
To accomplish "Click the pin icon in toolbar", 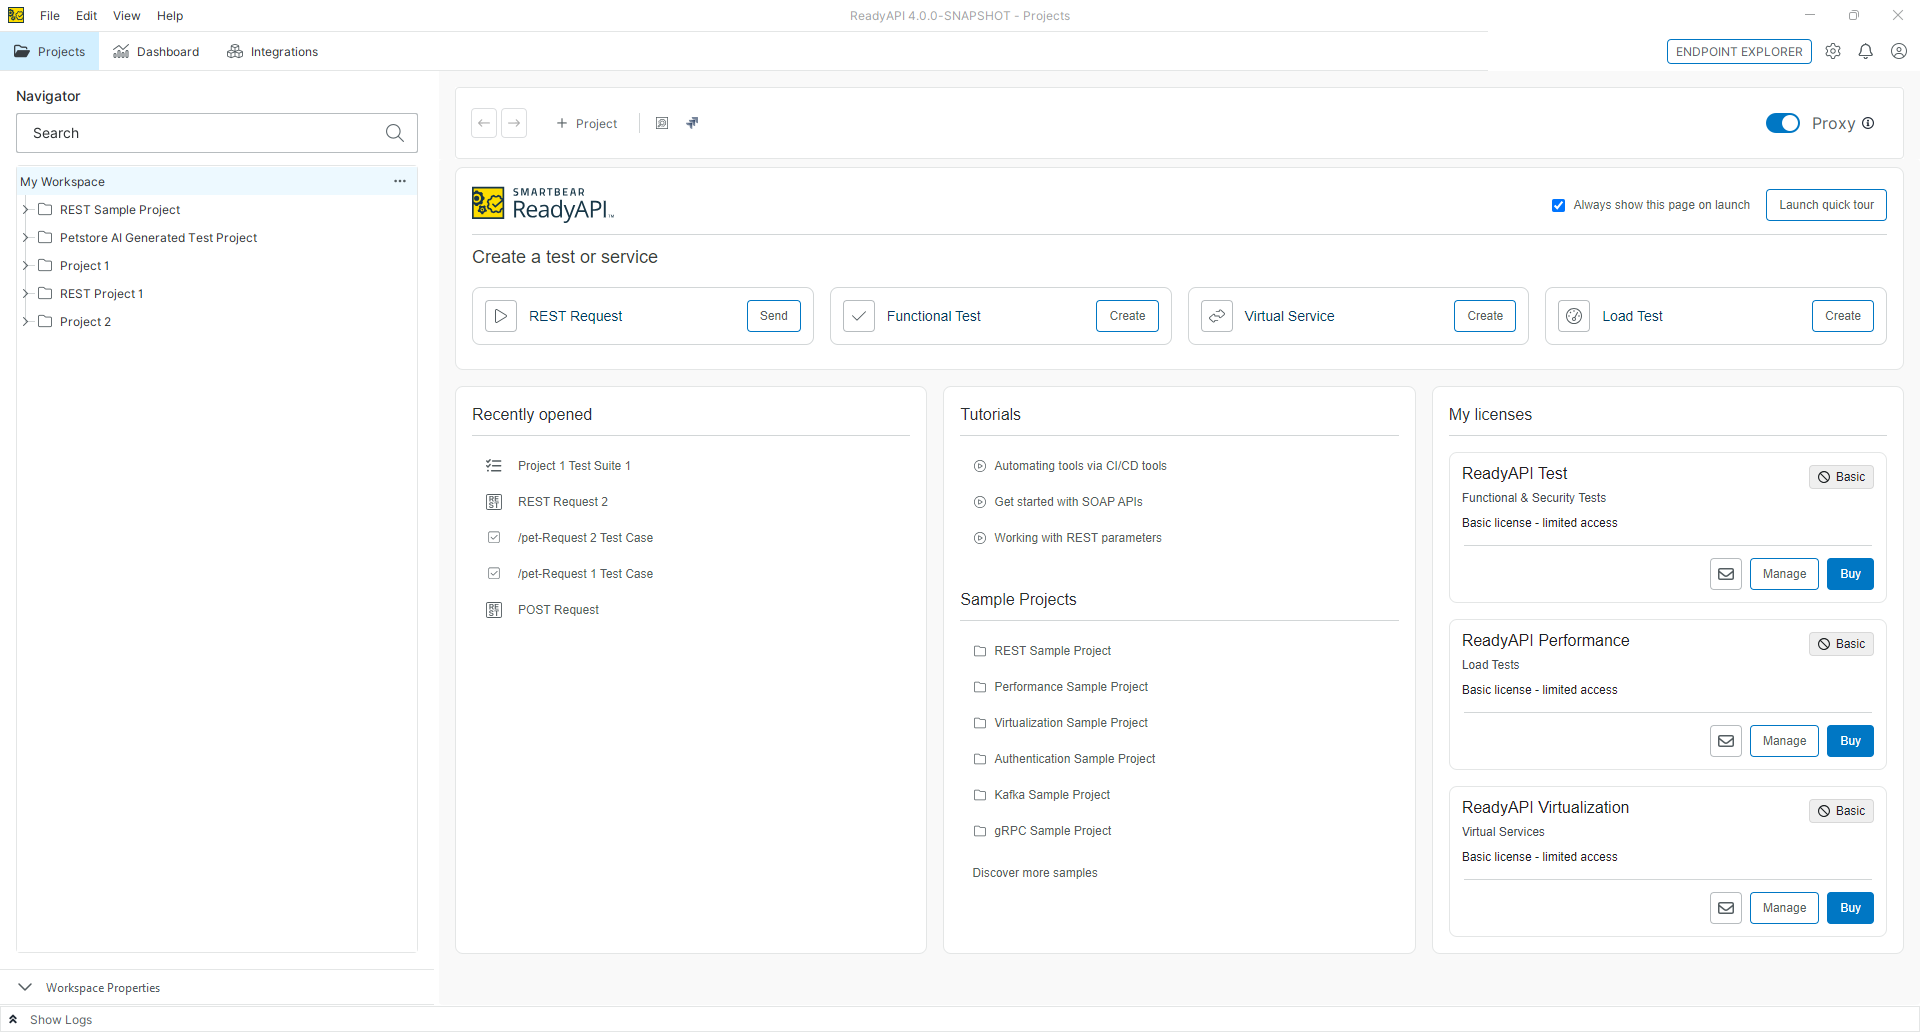I will [x=692, y=123].
